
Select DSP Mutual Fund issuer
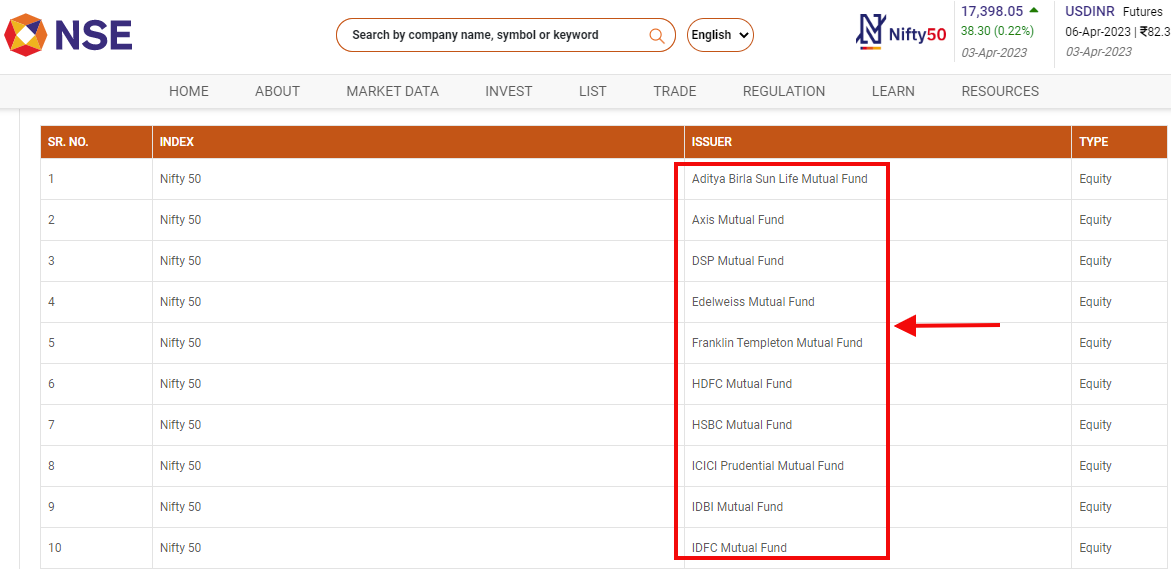click(738, 261)
